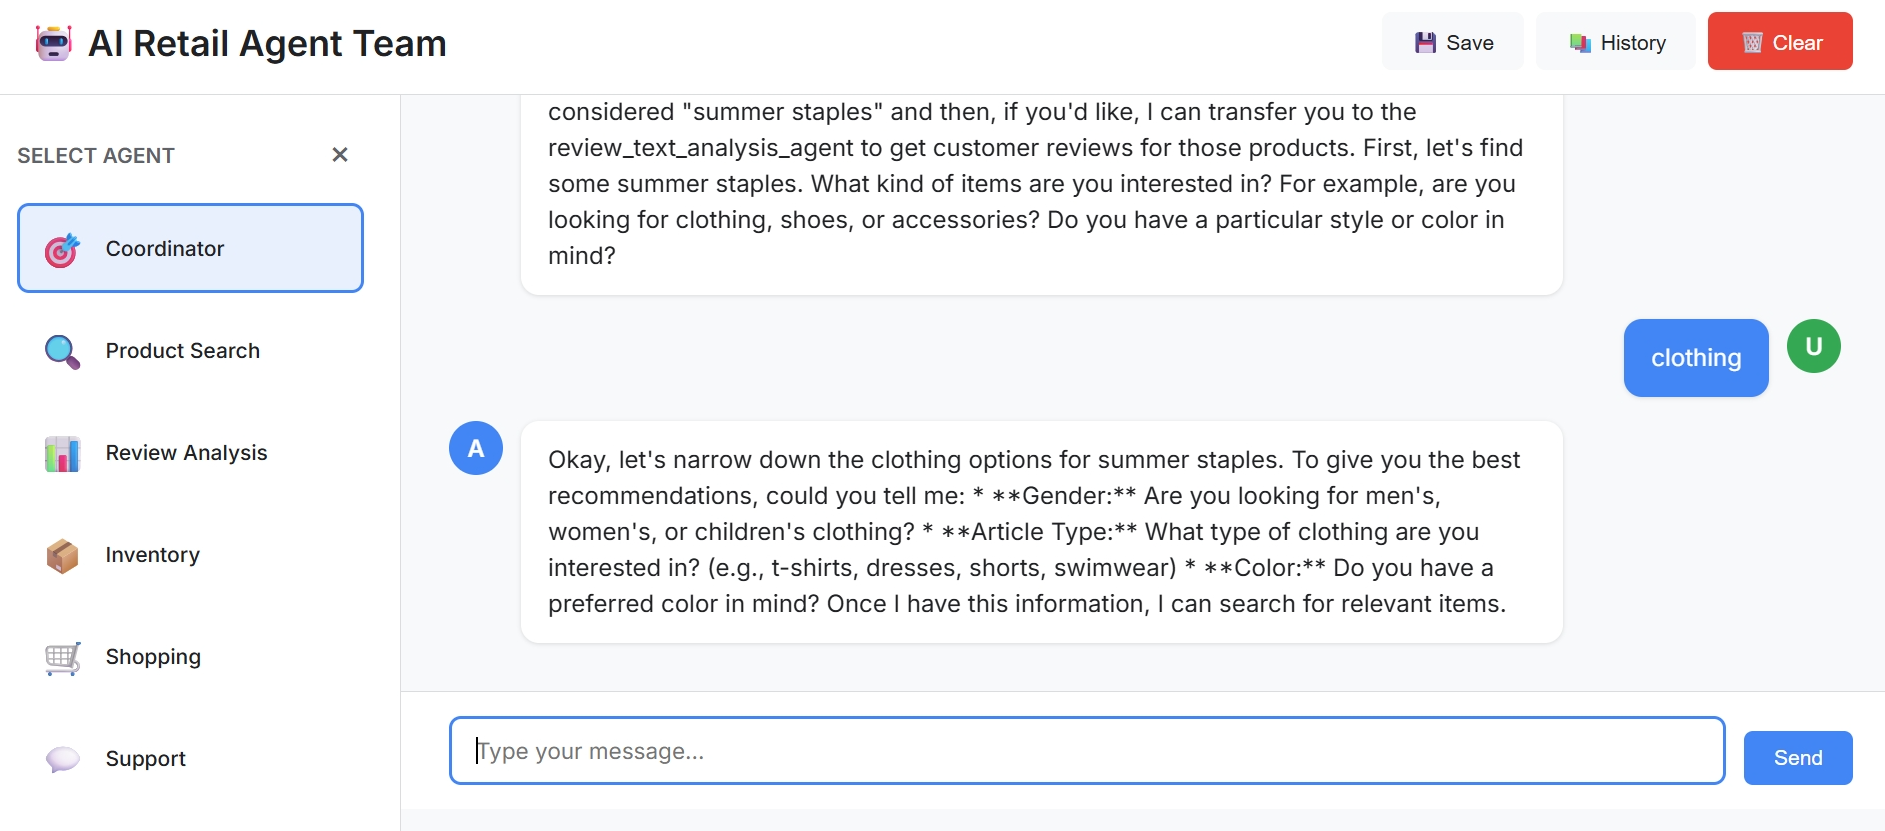
Task: Click the robot logo icon
Action: (54, 43)
